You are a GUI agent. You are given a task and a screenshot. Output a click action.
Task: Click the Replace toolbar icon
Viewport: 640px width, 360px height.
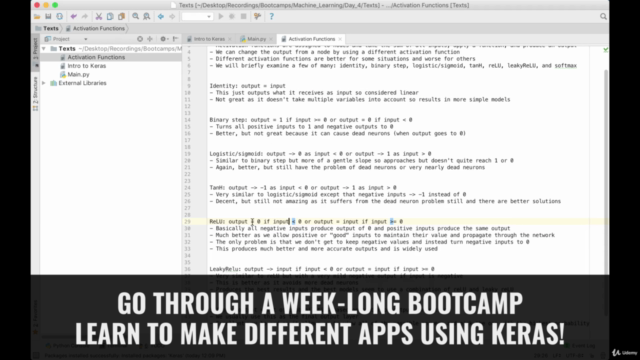147,16
